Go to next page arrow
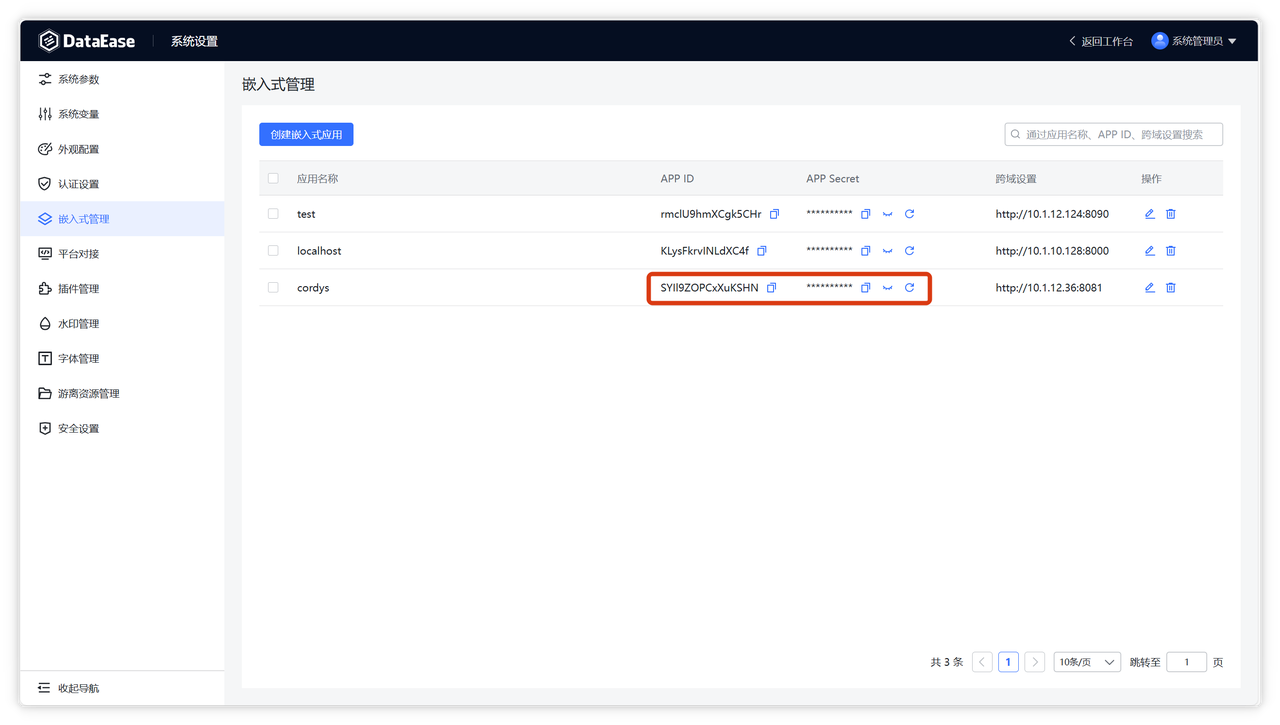This screenshot has height=725, width=1280. tap(1035, 662)
